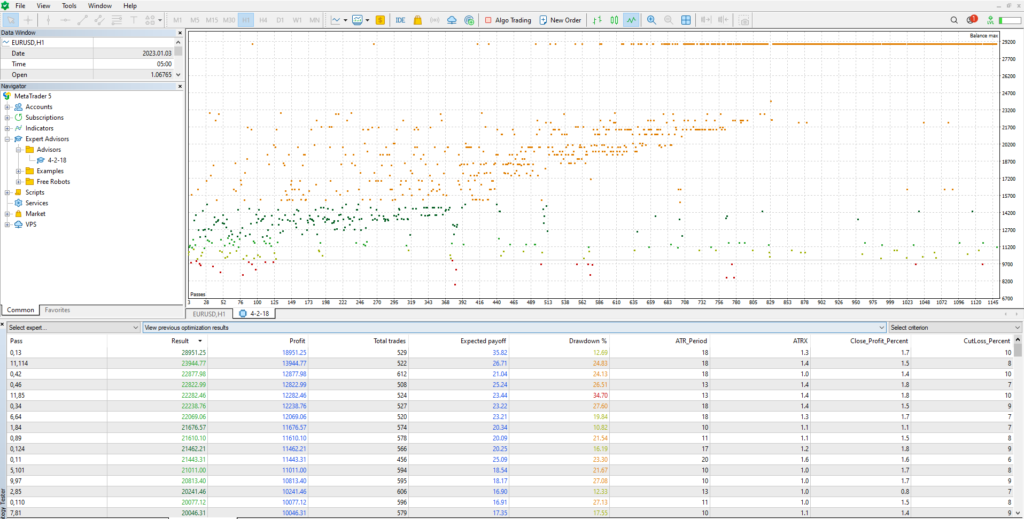1024x519 pixels.
Task: Expand the Indicators tree node
Action: 7,128
